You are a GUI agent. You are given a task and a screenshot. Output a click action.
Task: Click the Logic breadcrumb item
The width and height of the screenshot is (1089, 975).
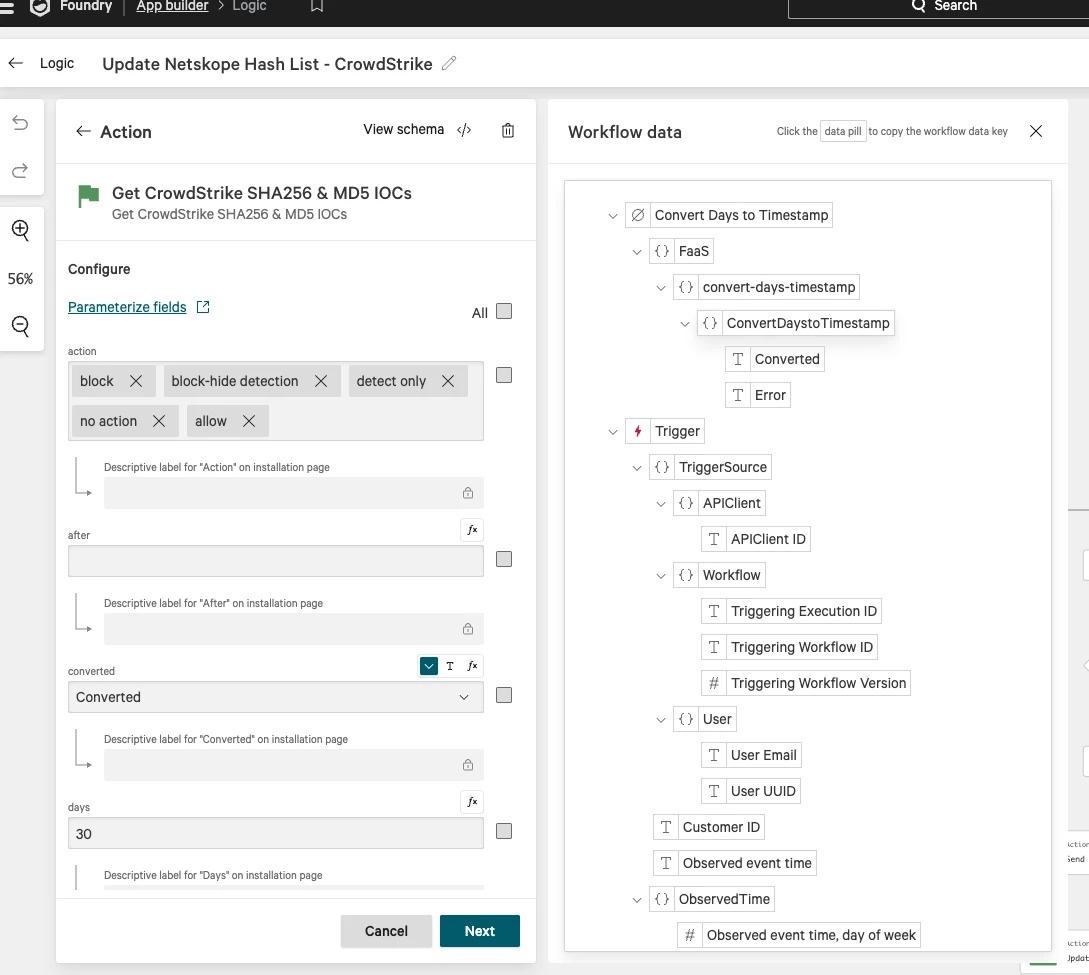point(249,6)
